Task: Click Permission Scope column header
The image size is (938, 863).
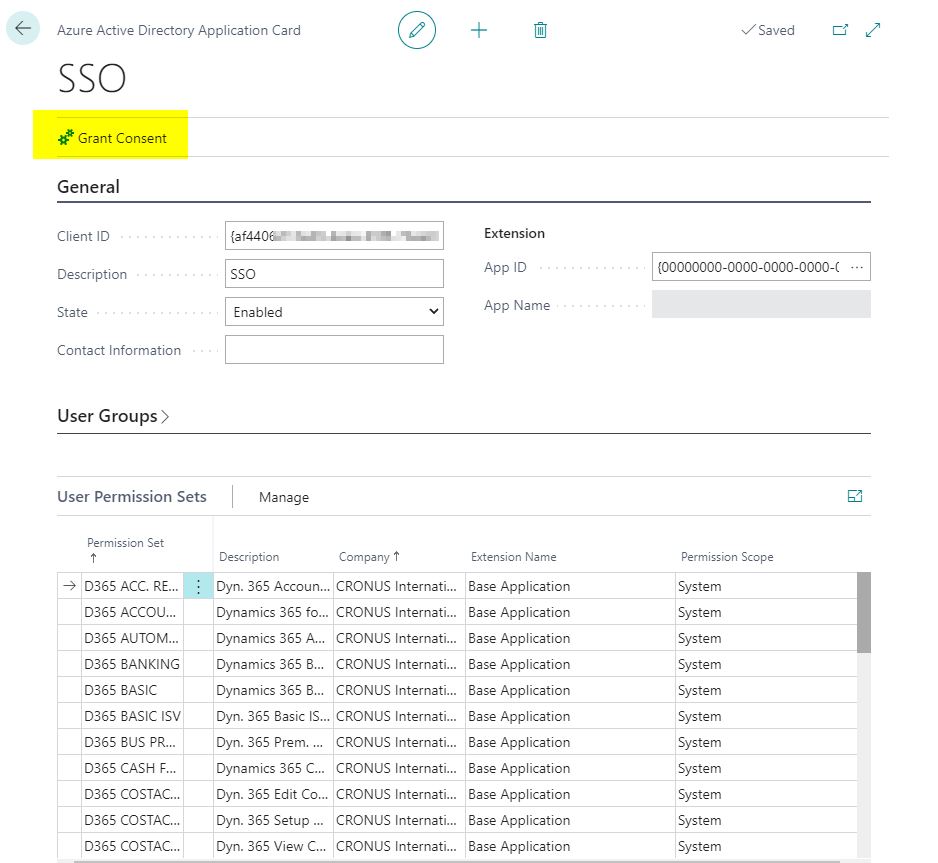Action: [x=727, y=557]
